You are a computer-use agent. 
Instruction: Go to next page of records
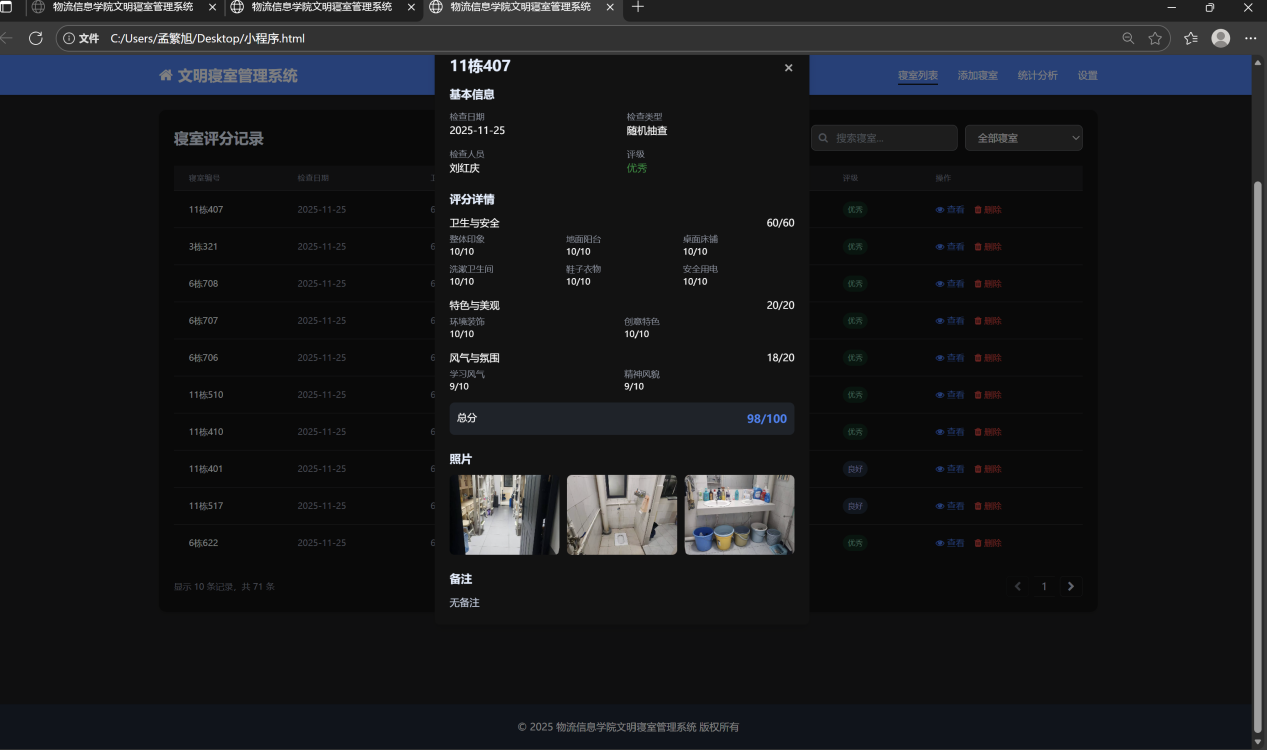pos(1070,586)
